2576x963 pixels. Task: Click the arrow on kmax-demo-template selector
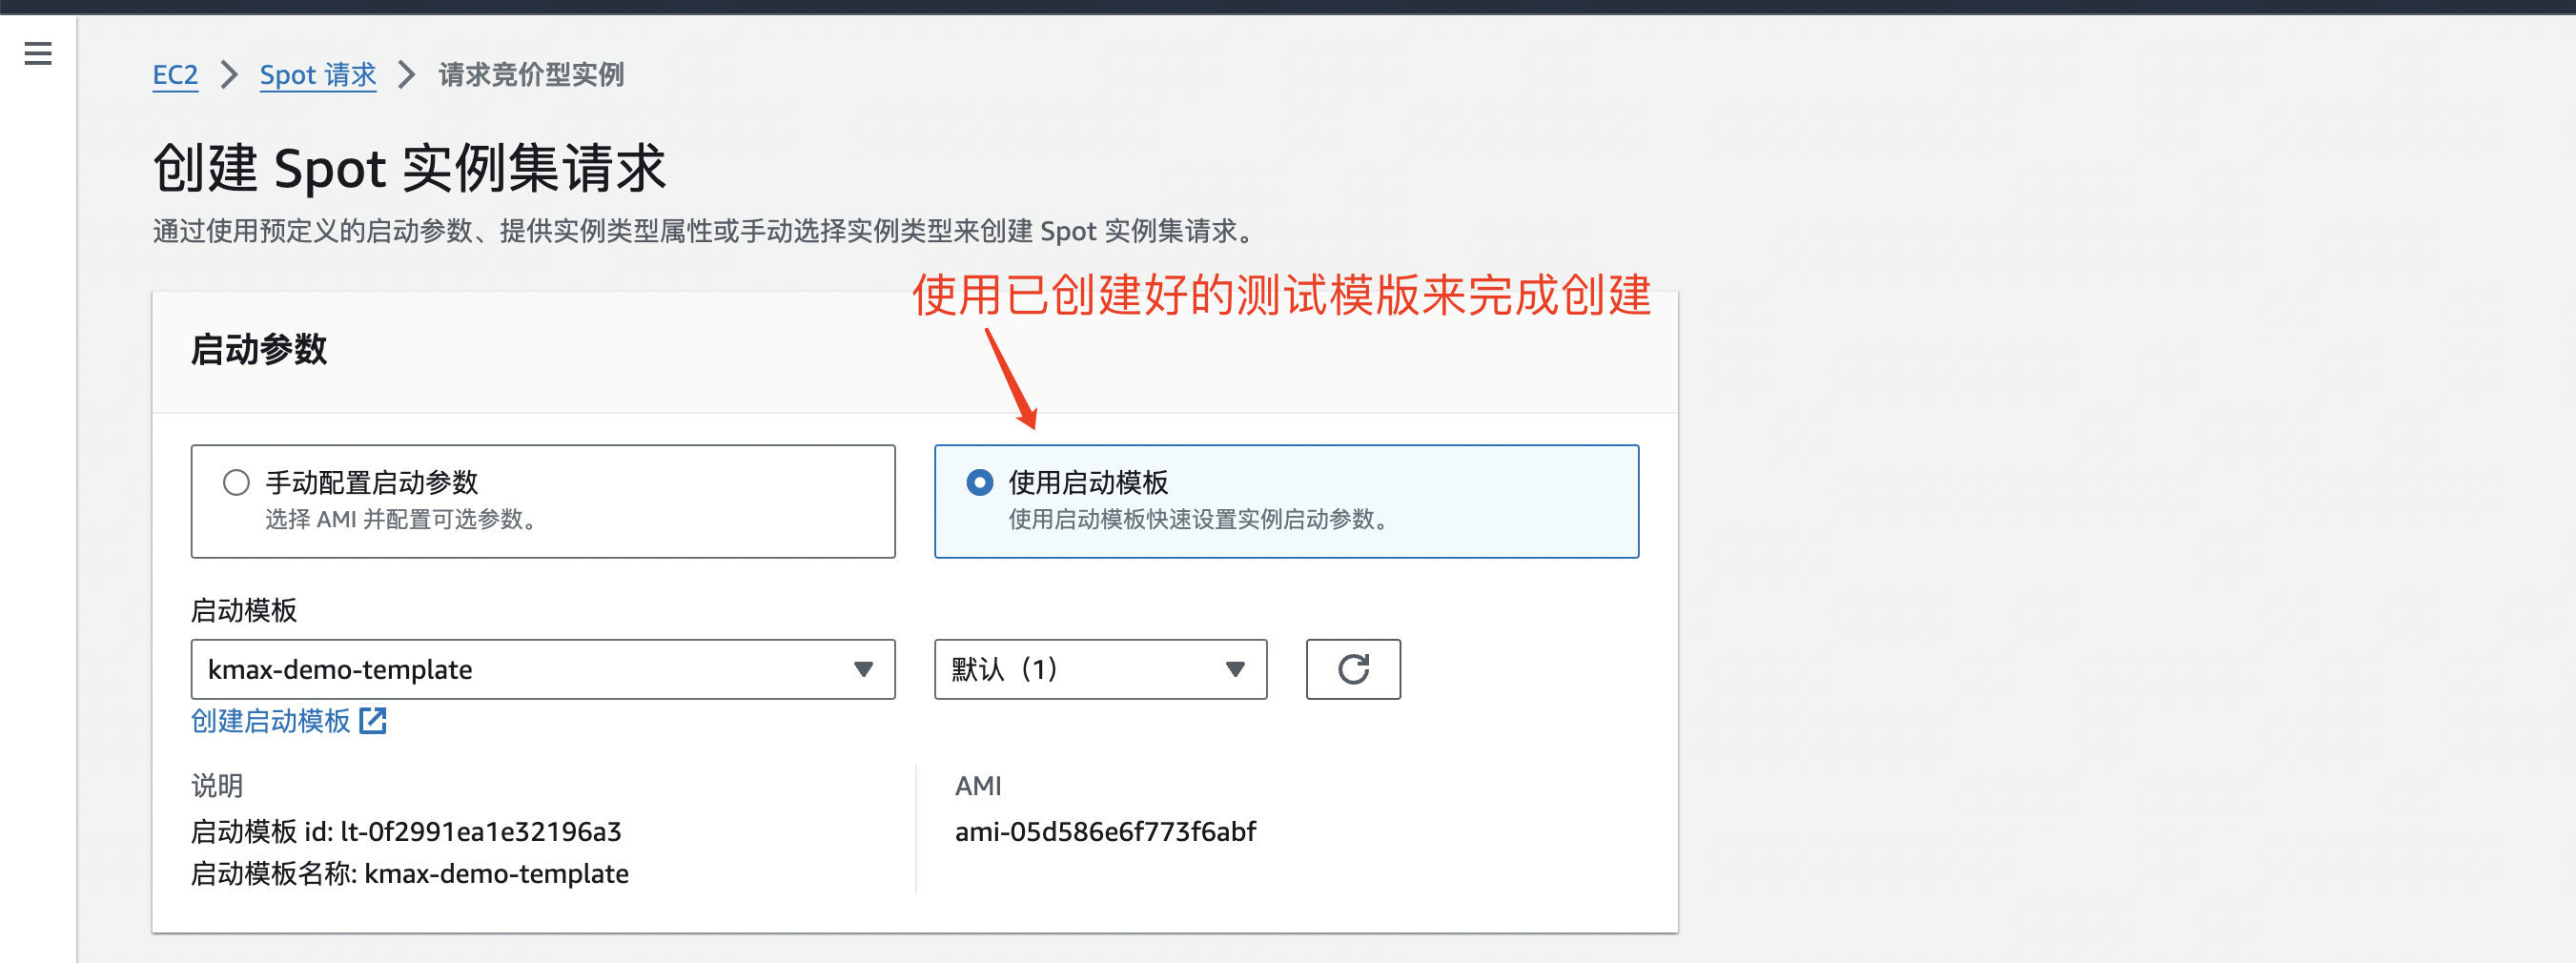coord(863,669)
